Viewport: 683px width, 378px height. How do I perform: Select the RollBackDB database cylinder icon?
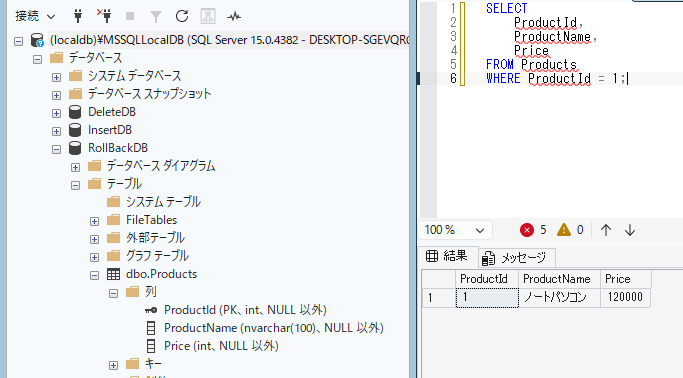coord(75,148)
